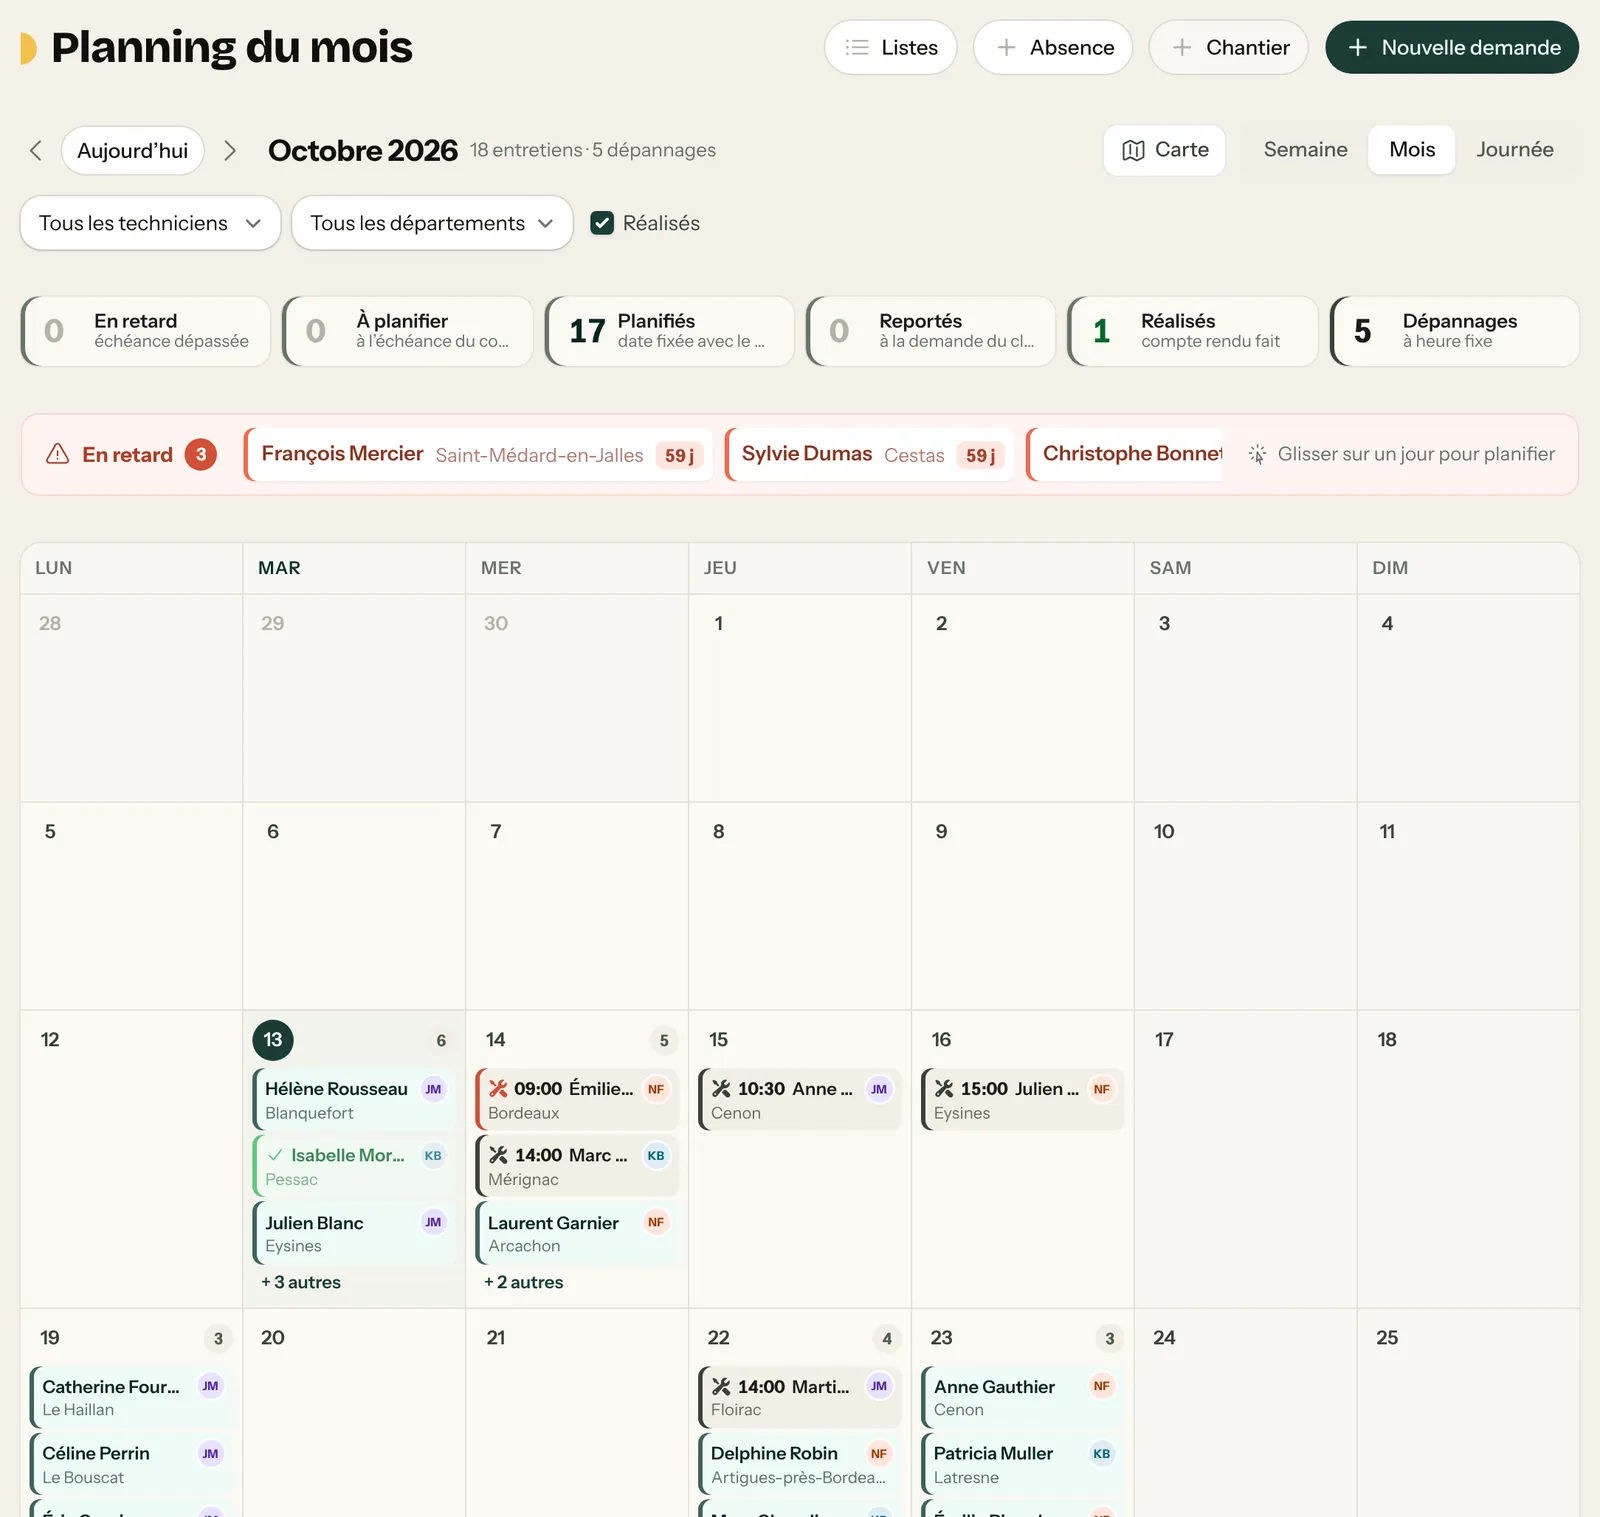Open Tous les techniciens dropdown

coord(150,223)
